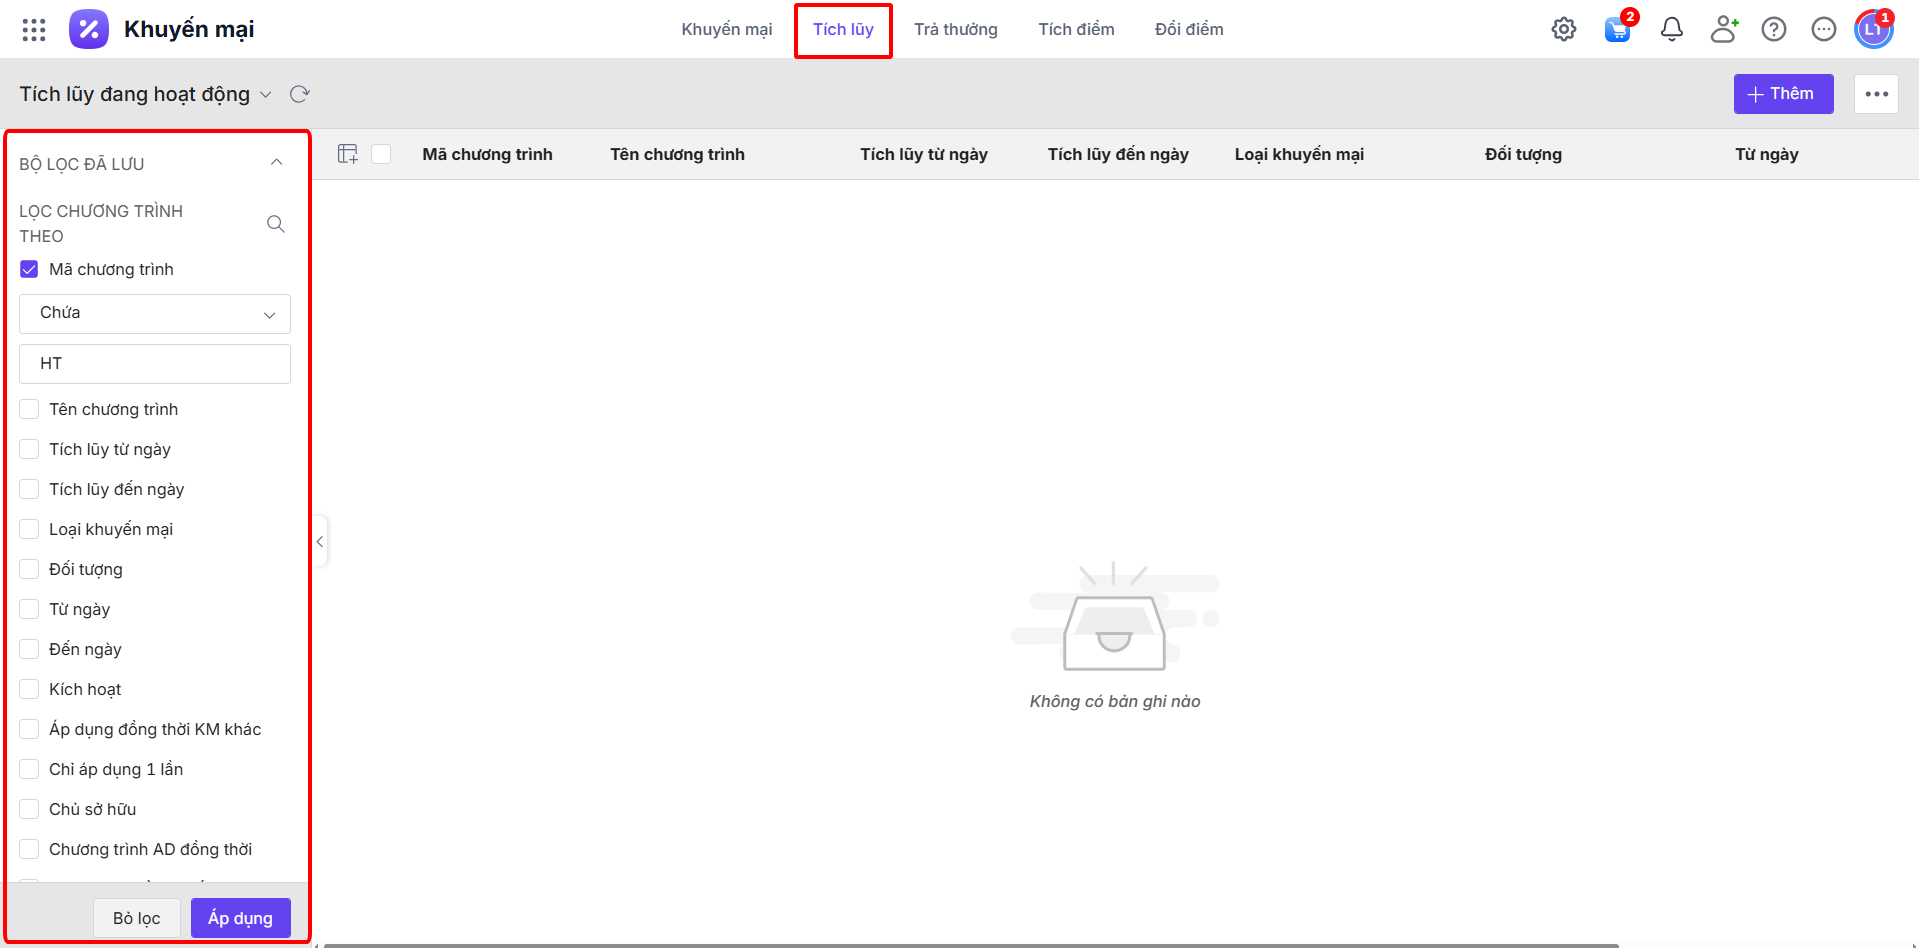Click the add user icon
This screenshot has height=948, width=1919.
(1723, 30)
